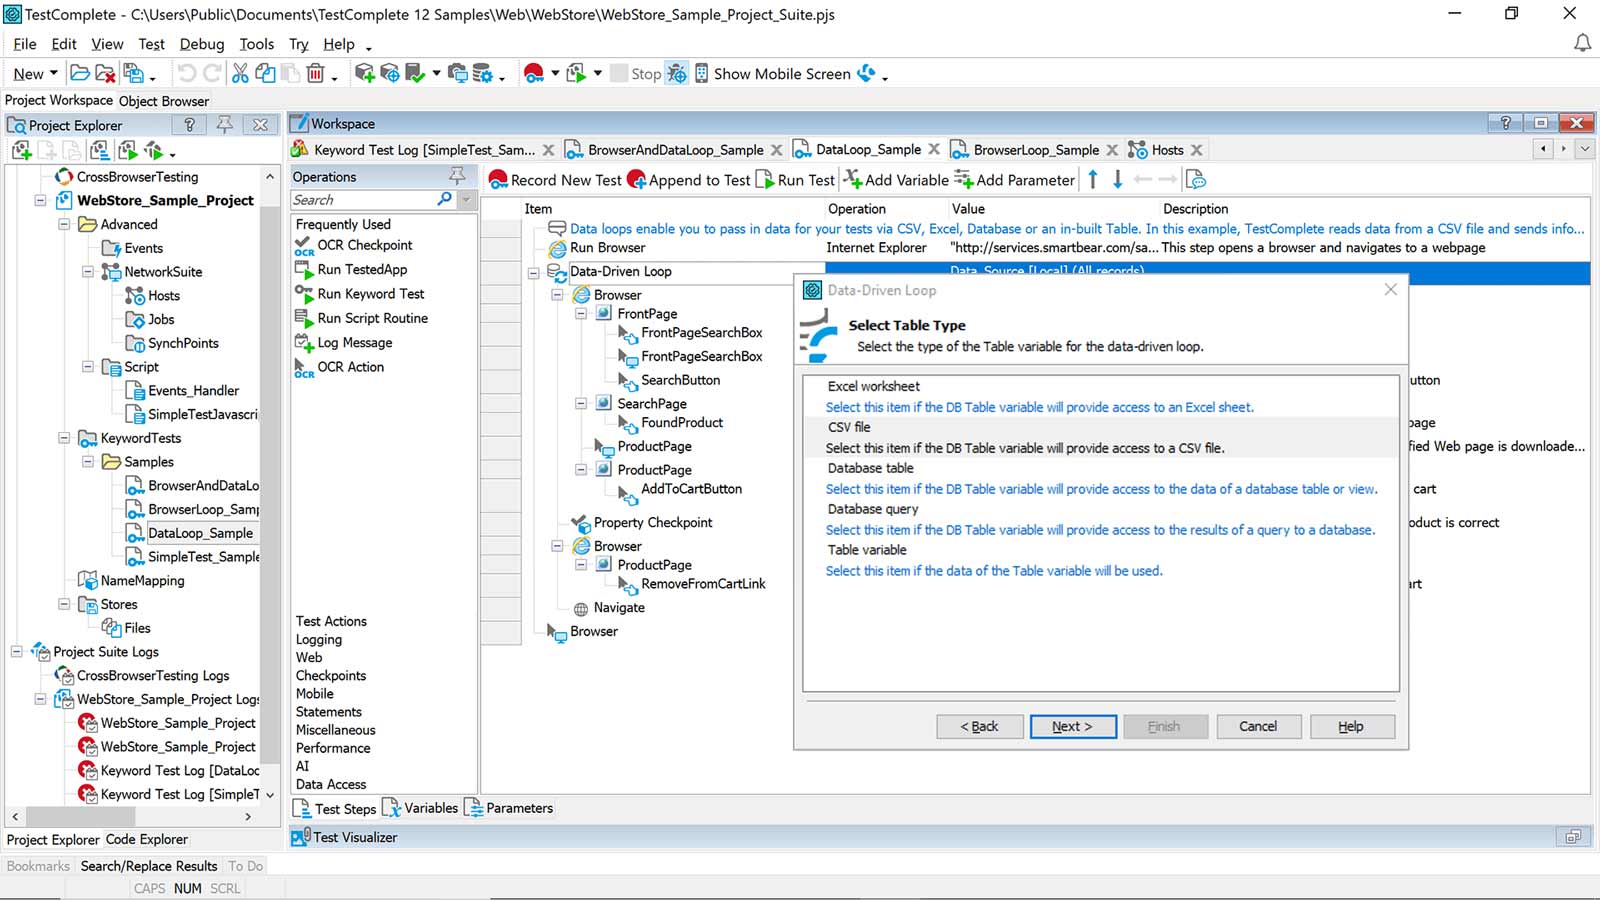Click Record New Test in editor toolbar

tap(555, 180)
